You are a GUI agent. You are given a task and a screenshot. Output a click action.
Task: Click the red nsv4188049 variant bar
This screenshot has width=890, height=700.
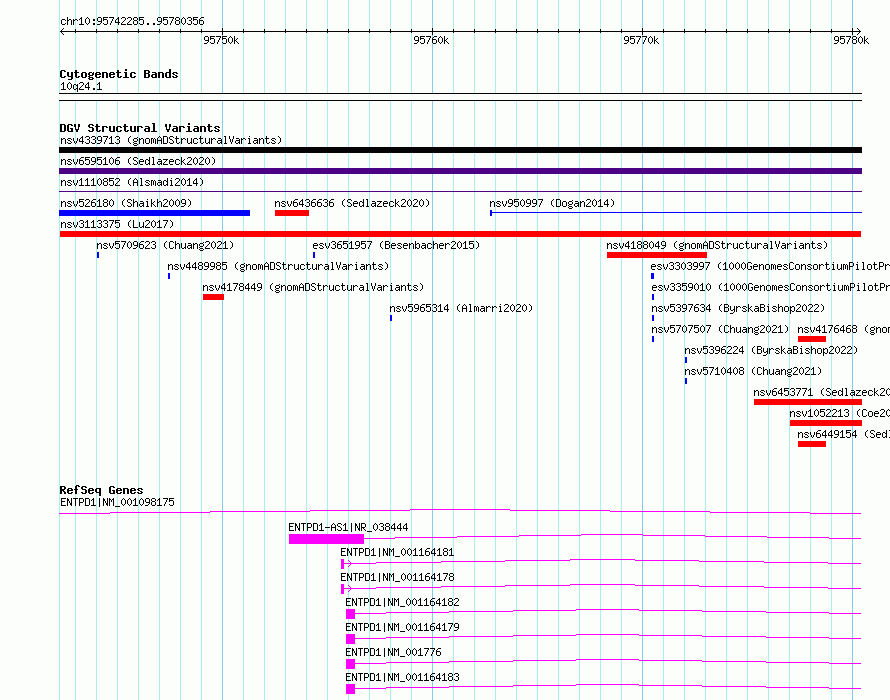(657, 255)
